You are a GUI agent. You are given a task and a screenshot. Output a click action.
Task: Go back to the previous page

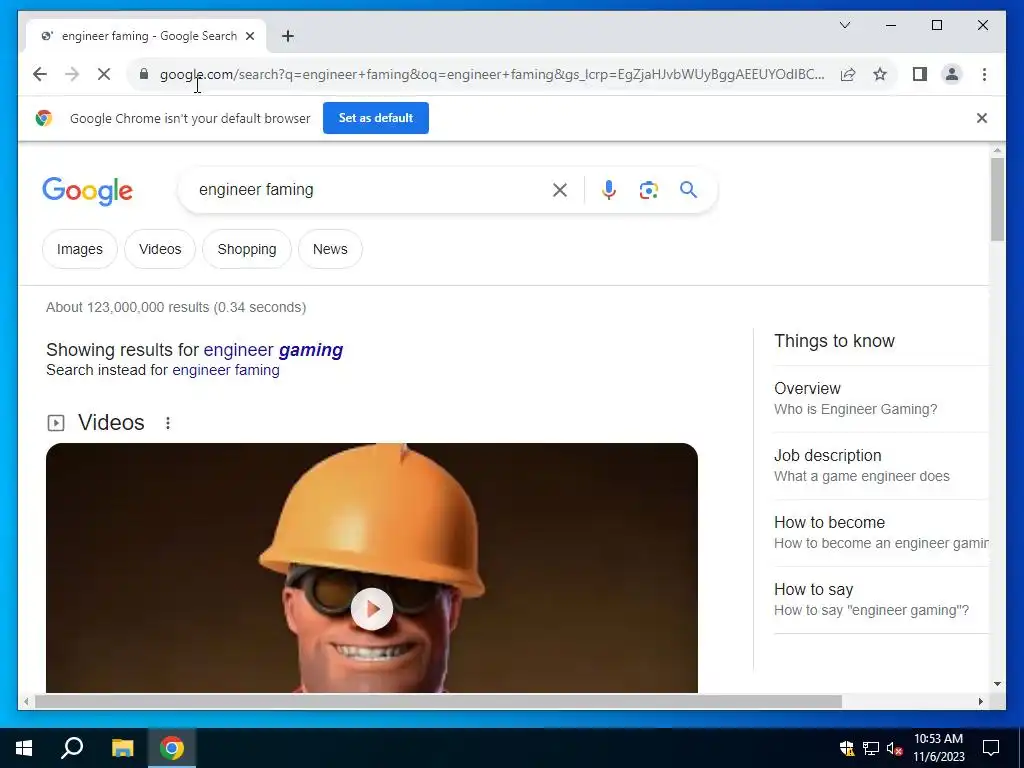(40, 74)
